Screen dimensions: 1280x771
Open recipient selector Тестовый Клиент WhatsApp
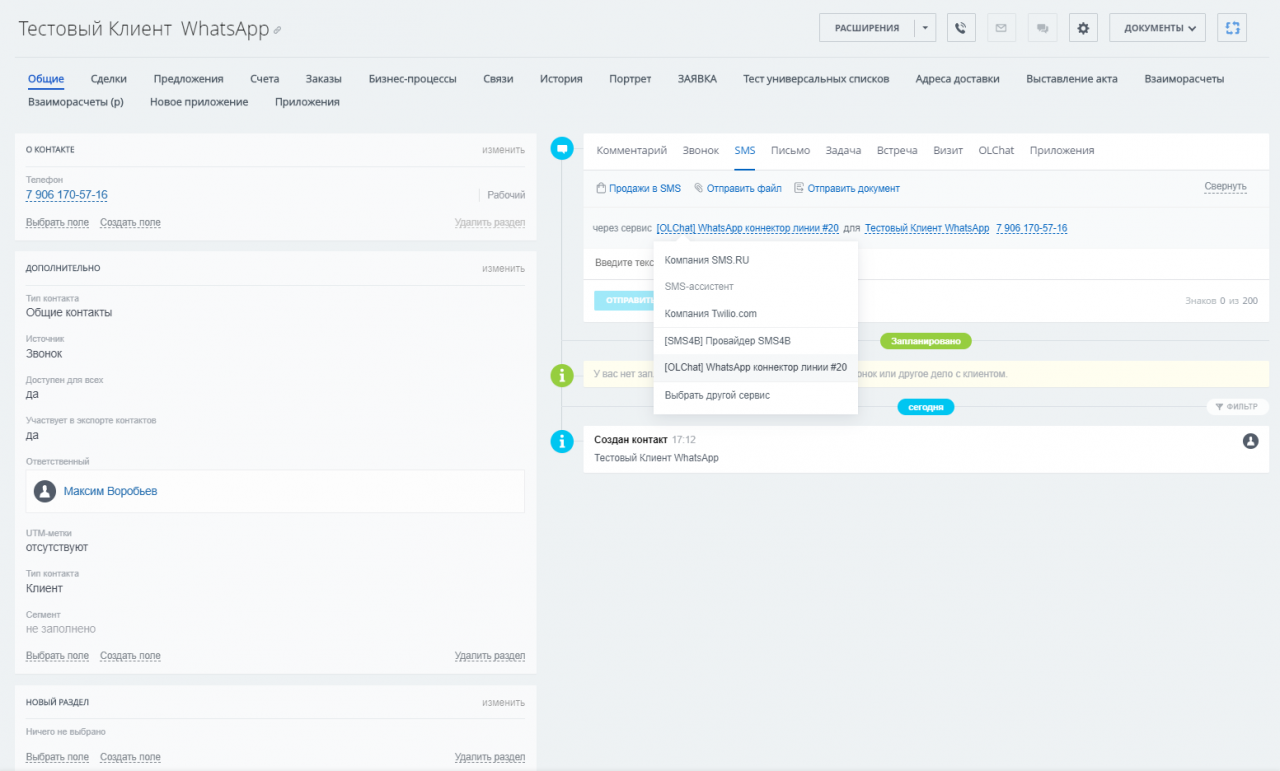pyautogui.click(x=927, y=228)
